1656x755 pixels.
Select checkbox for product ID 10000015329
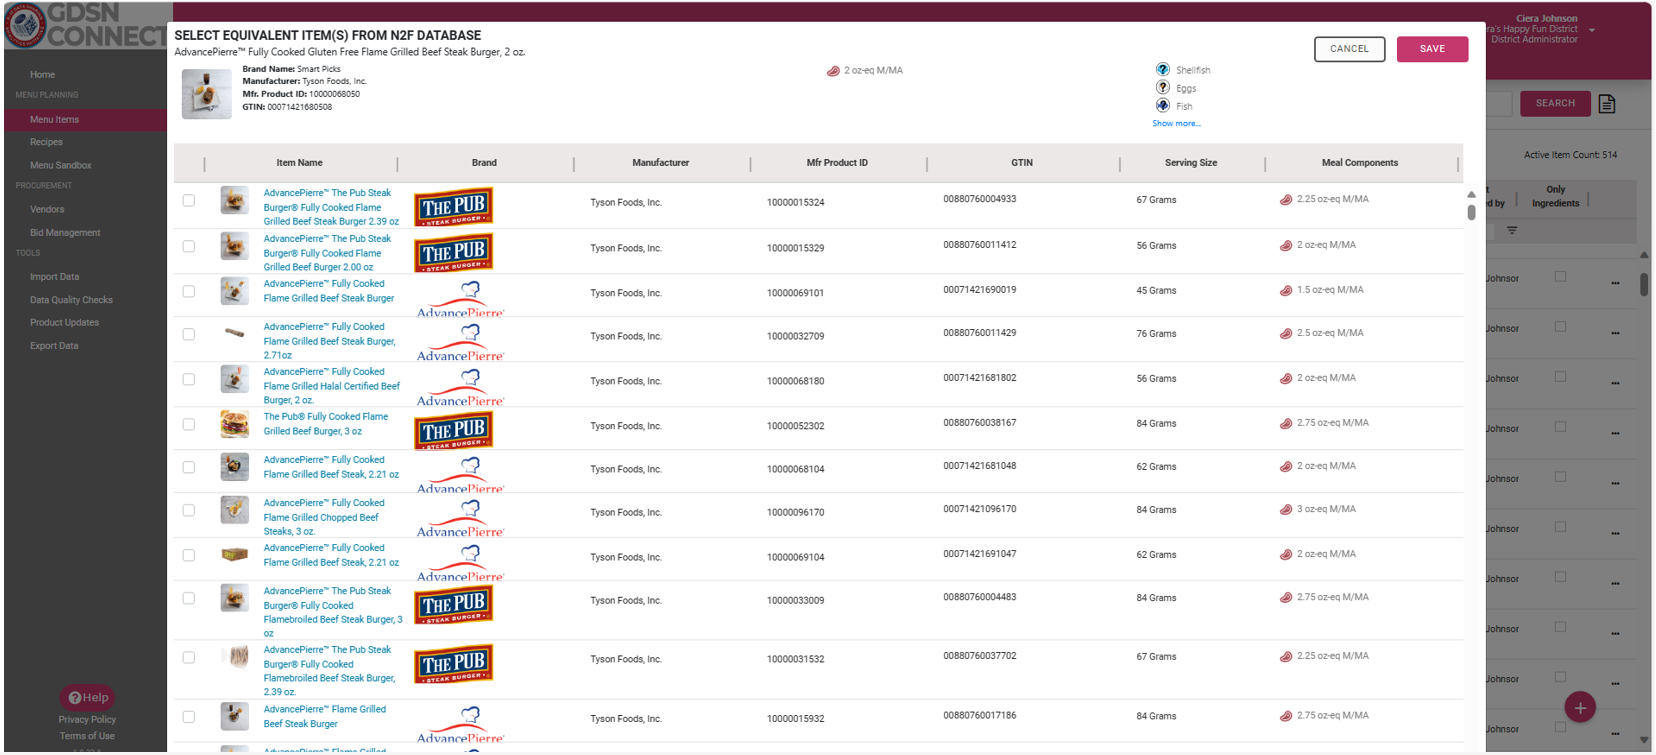[x=189, y=246]
